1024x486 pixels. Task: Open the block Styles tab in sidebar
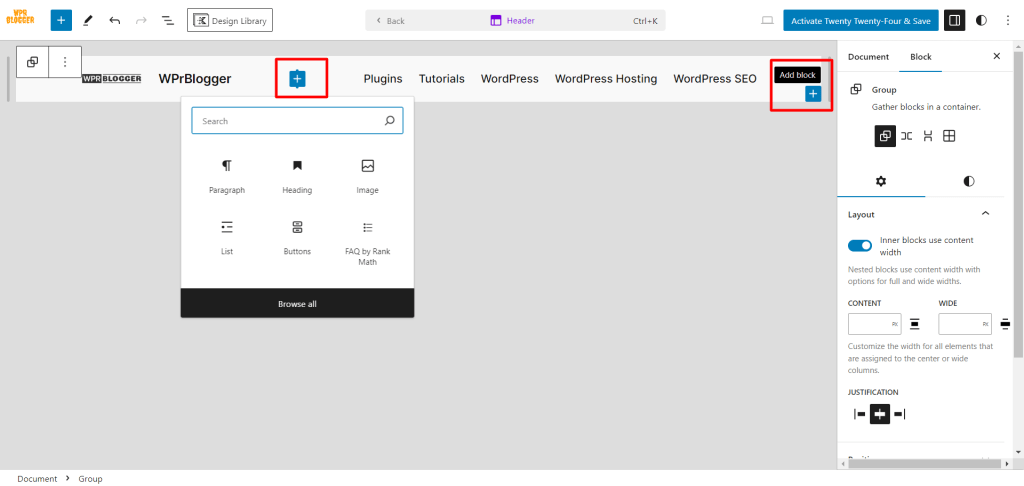click(969, 181)
